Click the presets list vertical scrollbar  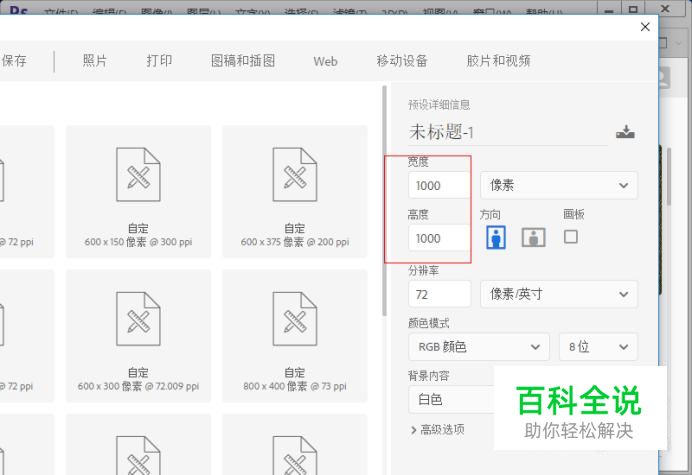[x=384, y=201]
